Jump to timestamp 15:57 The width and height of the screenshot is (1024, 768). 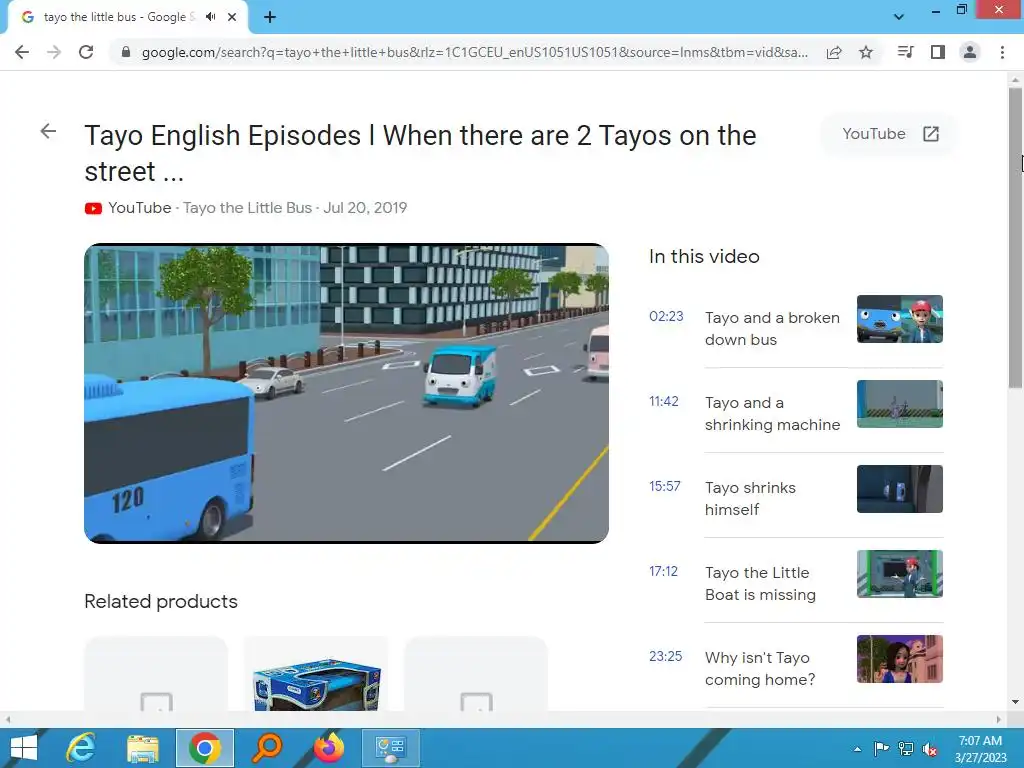tap(665, 486)
